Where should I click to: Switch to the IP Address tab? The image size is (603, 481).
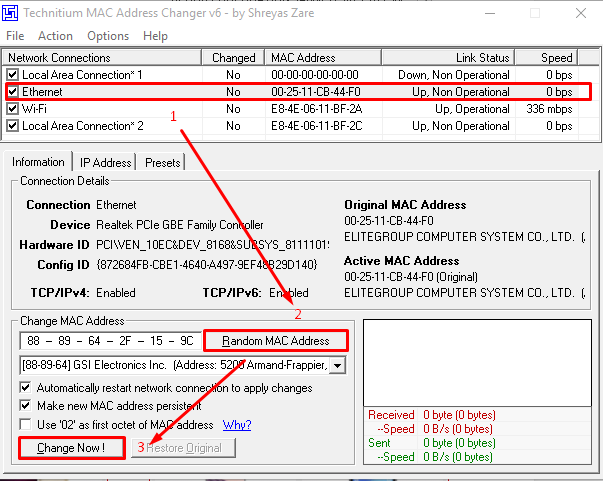point(105,163)
